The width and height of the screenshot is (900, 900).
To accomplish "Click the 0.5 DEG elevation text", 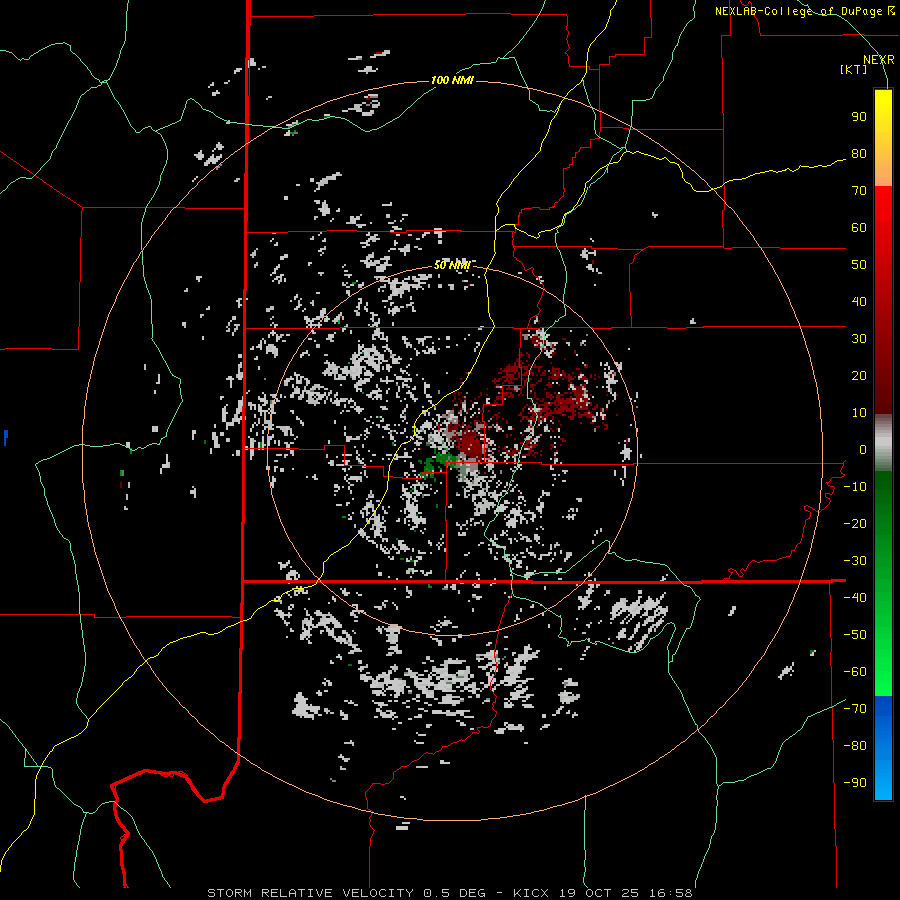I will click(x=454, y=893).
